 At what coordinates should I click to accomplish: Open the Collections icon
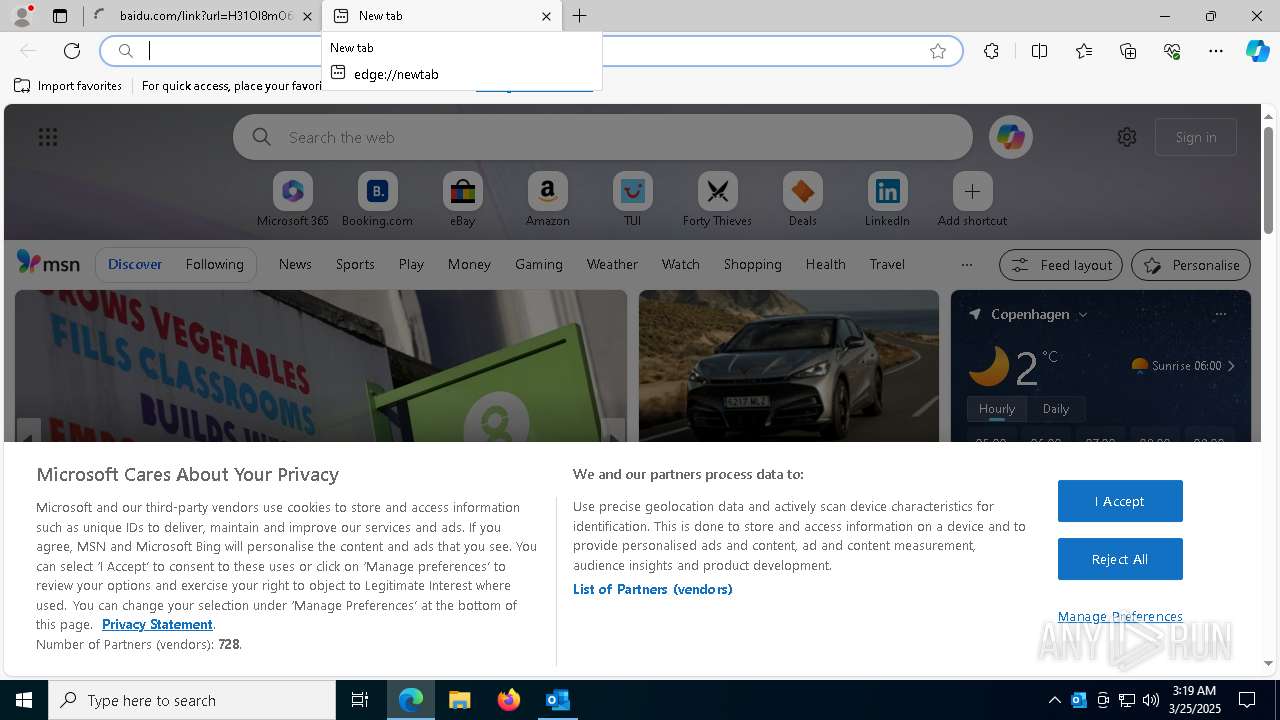tap(1128, 51)
